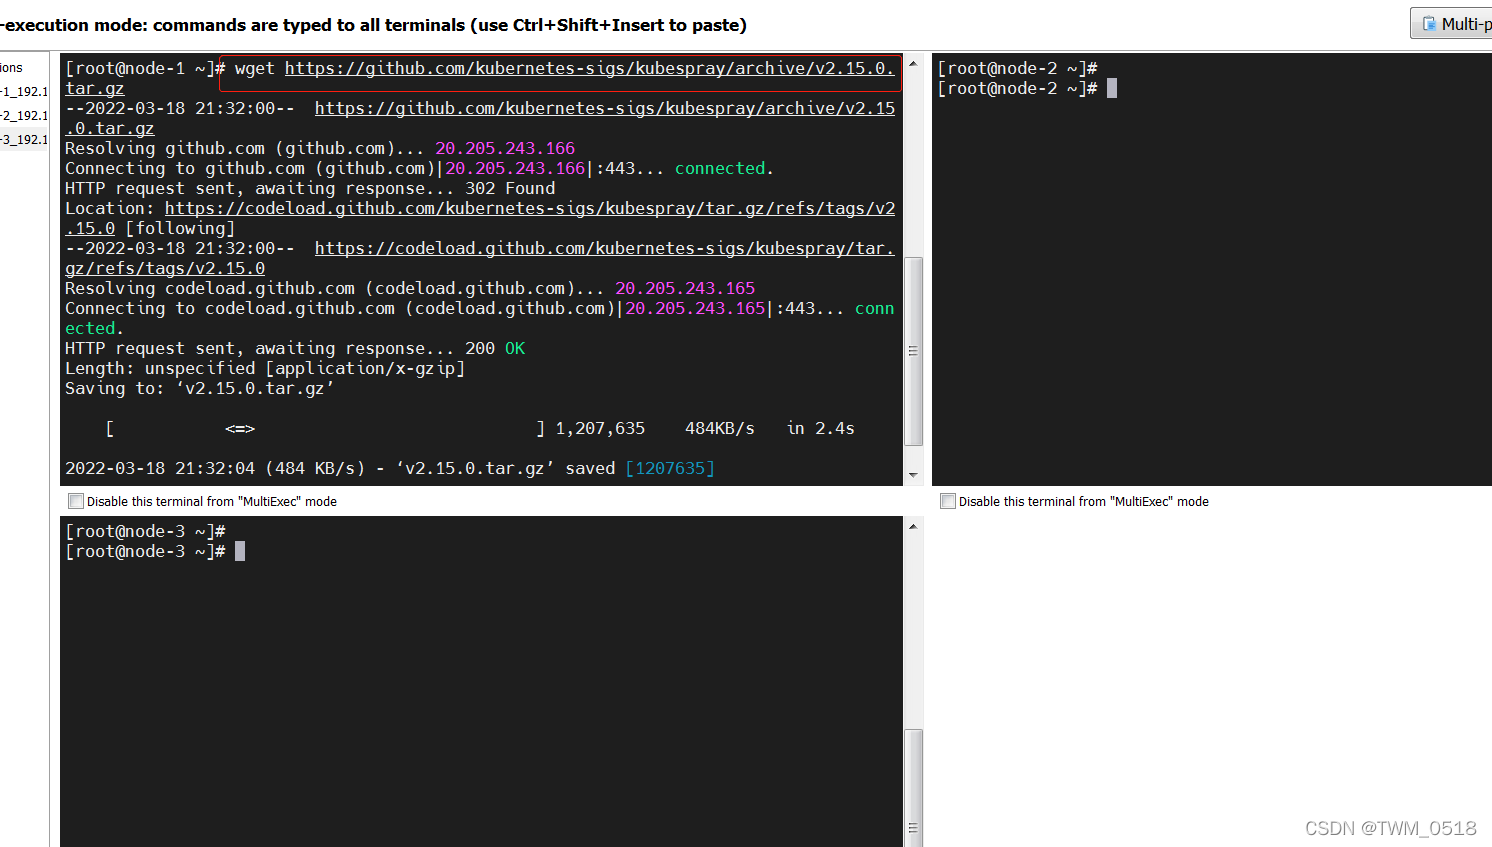Focus the node-3 terminal at its cursor
The width and height of the screenshot is (1492, 847).
pyautogui.click(x=240, y=552)
